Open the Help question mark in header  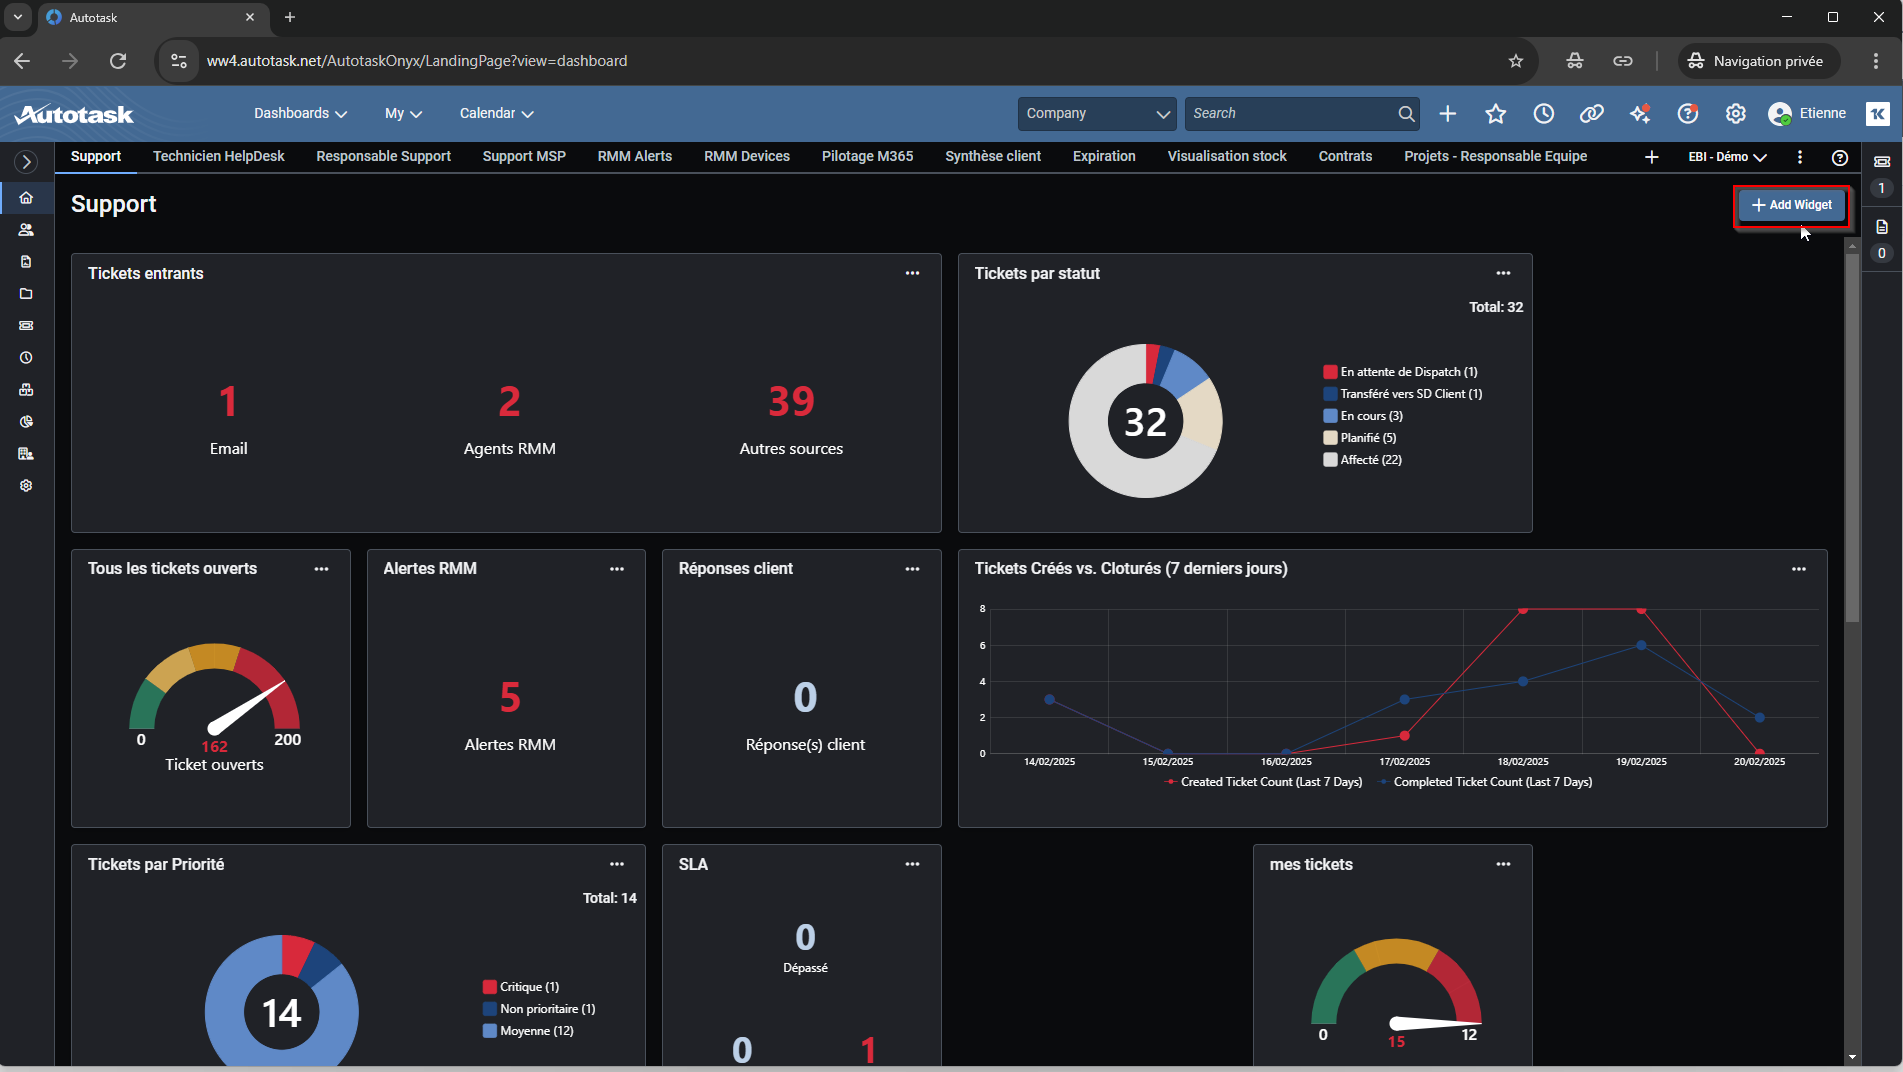[x=1688, y=114]
